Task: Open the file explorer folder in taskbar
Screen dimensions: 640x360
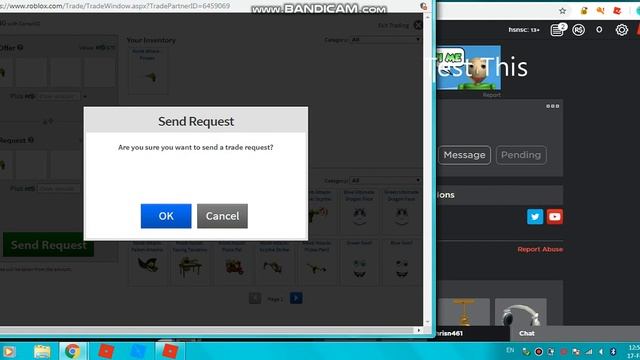Action: click(42, 351)
